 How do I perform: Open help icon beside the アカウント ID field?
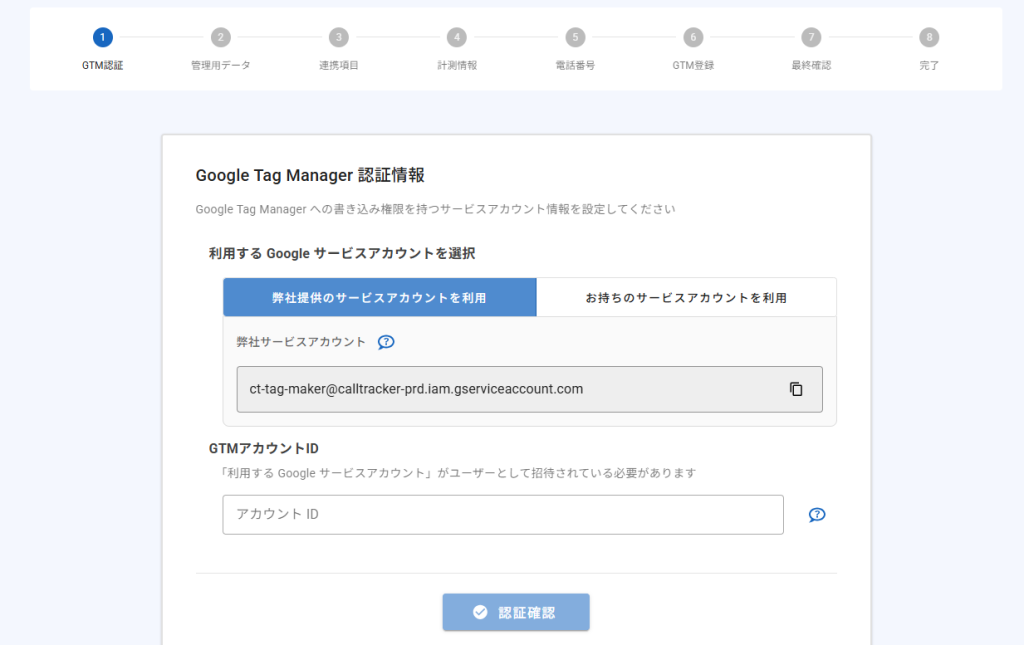tap(816, 515)
